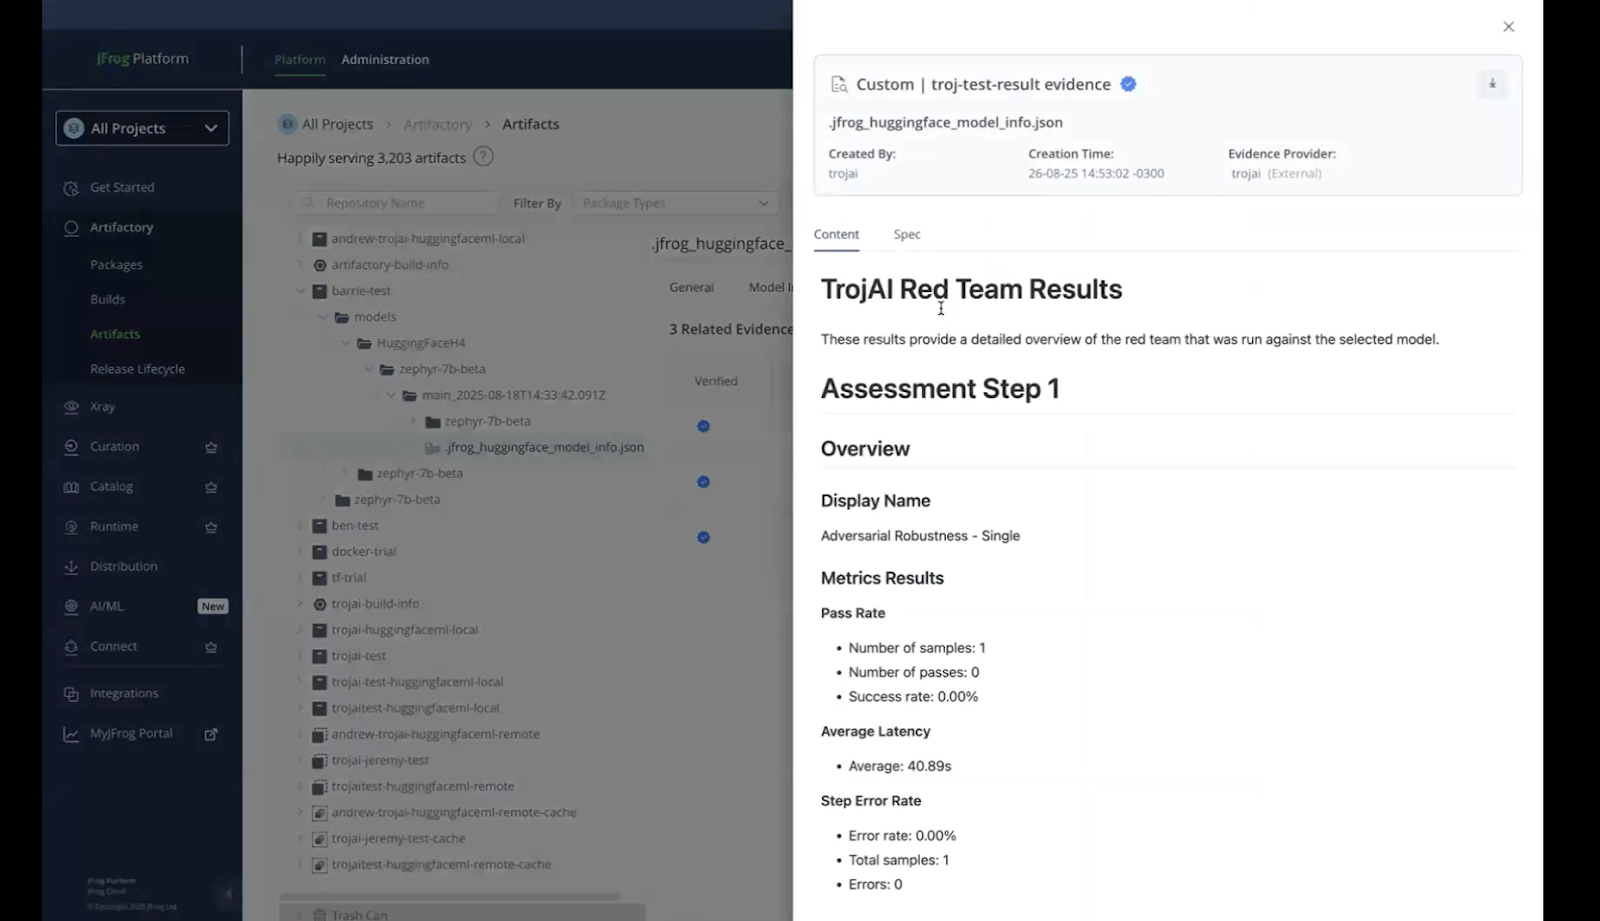The image size is (1600, 921).
Task: Click the crown icon beside Curation
Action: [x=211, y=447]
